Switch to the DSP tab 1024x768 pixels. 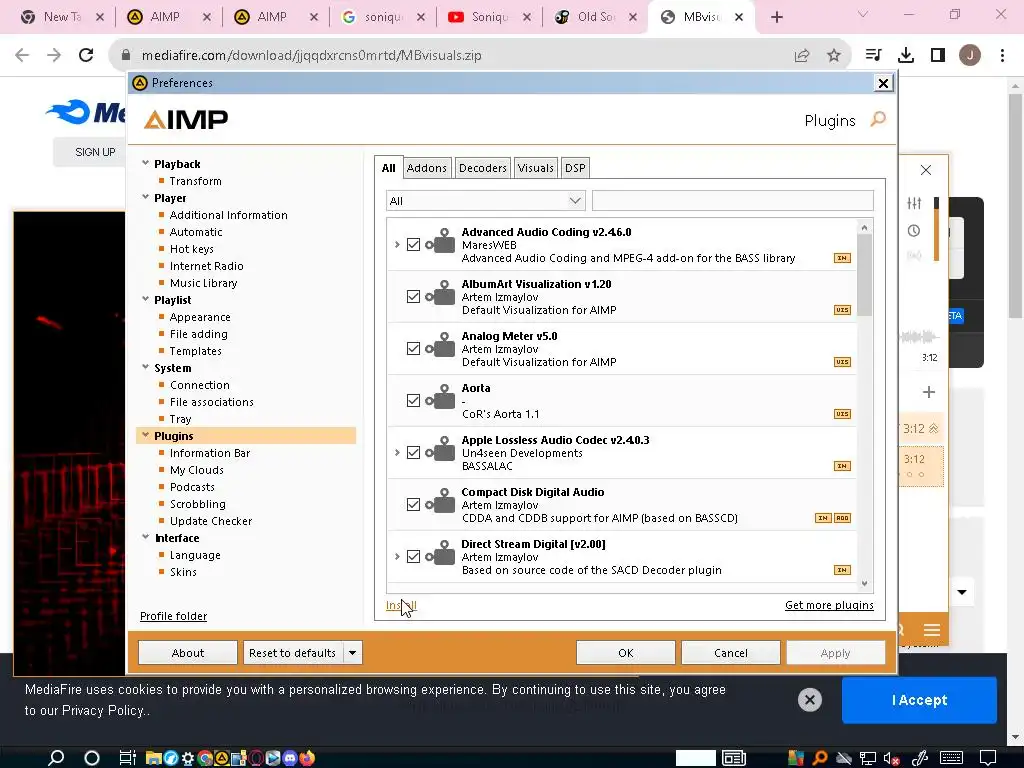click(575, 168)
